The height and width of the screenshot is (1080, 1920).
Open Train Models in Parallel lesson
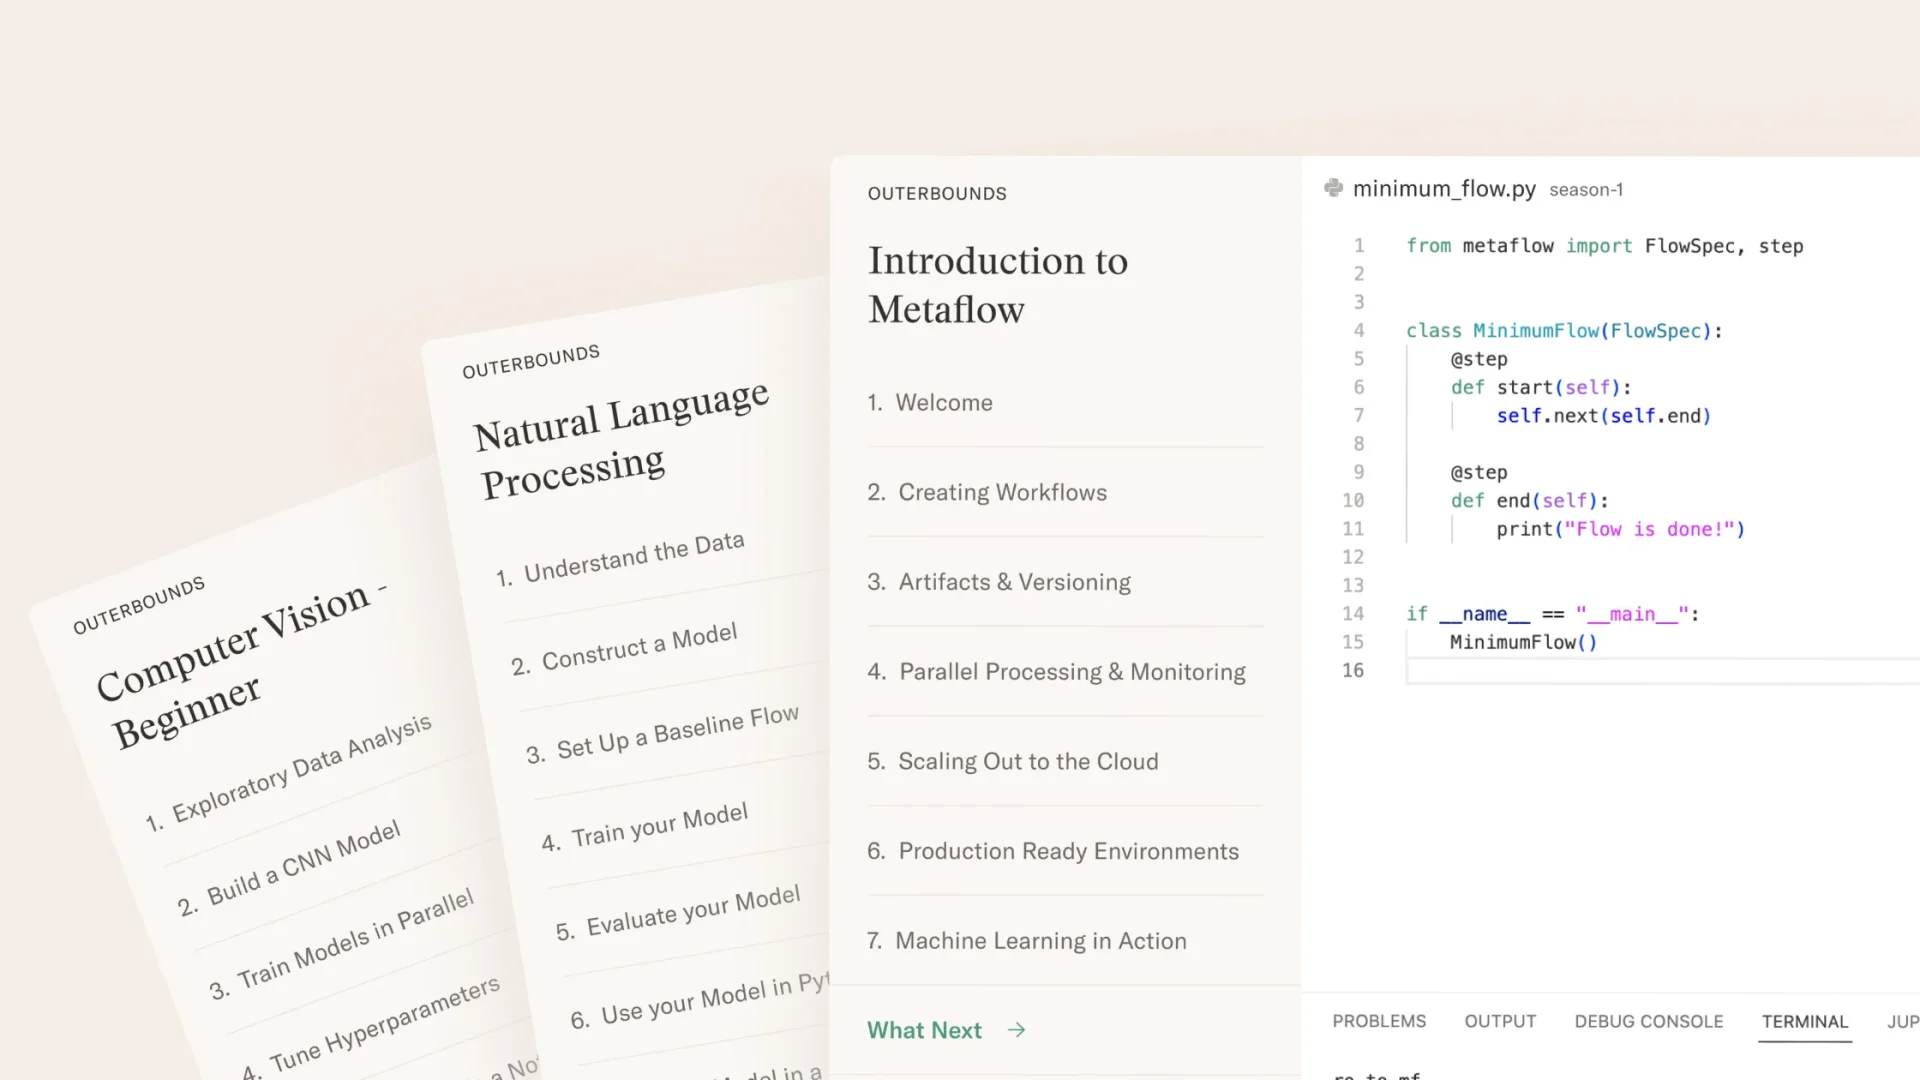(x=341, y=945)
